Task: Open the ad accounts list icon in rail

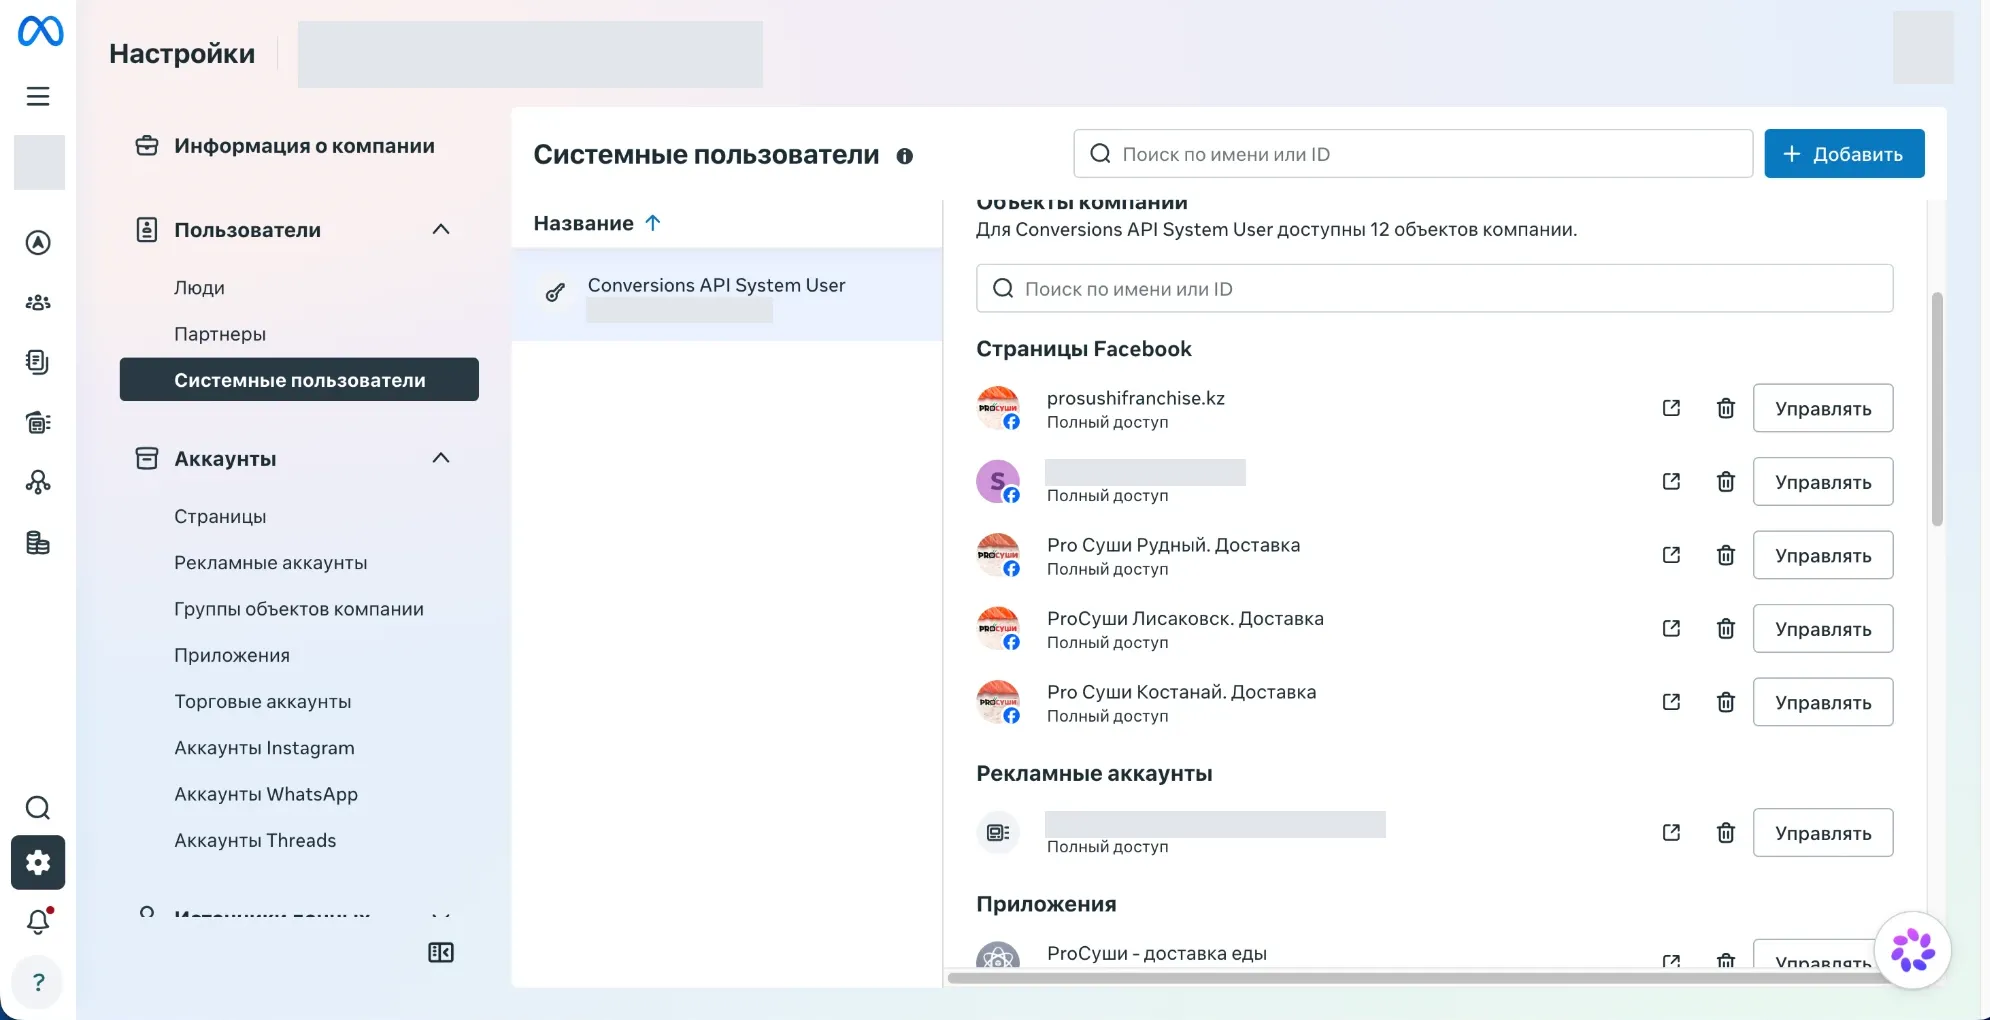Action: (x=38, y=422)
